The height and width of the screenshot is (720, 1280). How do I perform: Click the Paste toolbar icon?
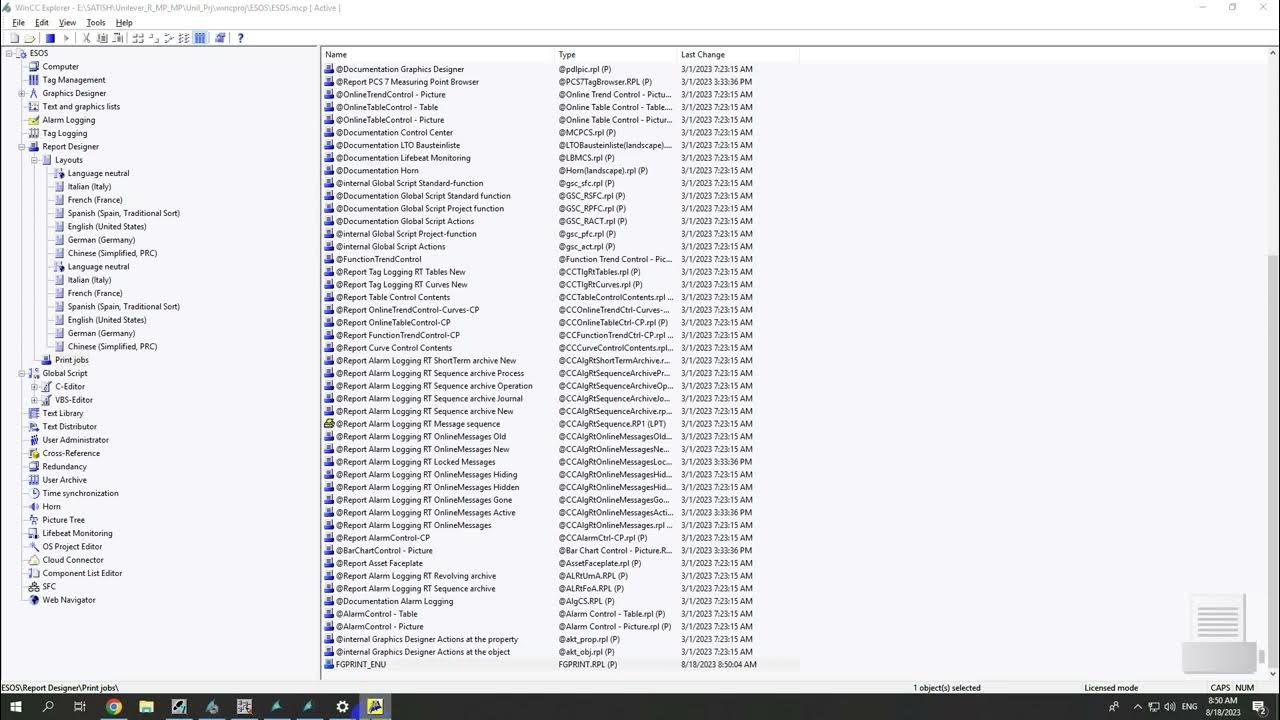[117, 38]
